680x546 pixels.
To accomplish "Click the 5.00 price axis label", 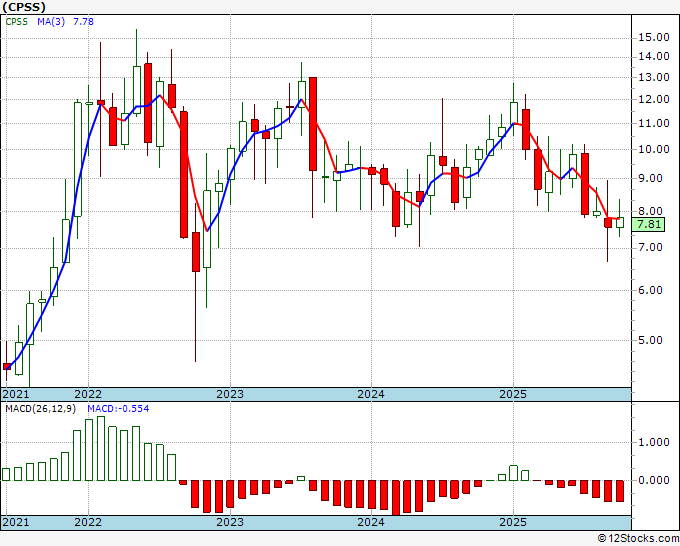I will click(x=650, y=340).
